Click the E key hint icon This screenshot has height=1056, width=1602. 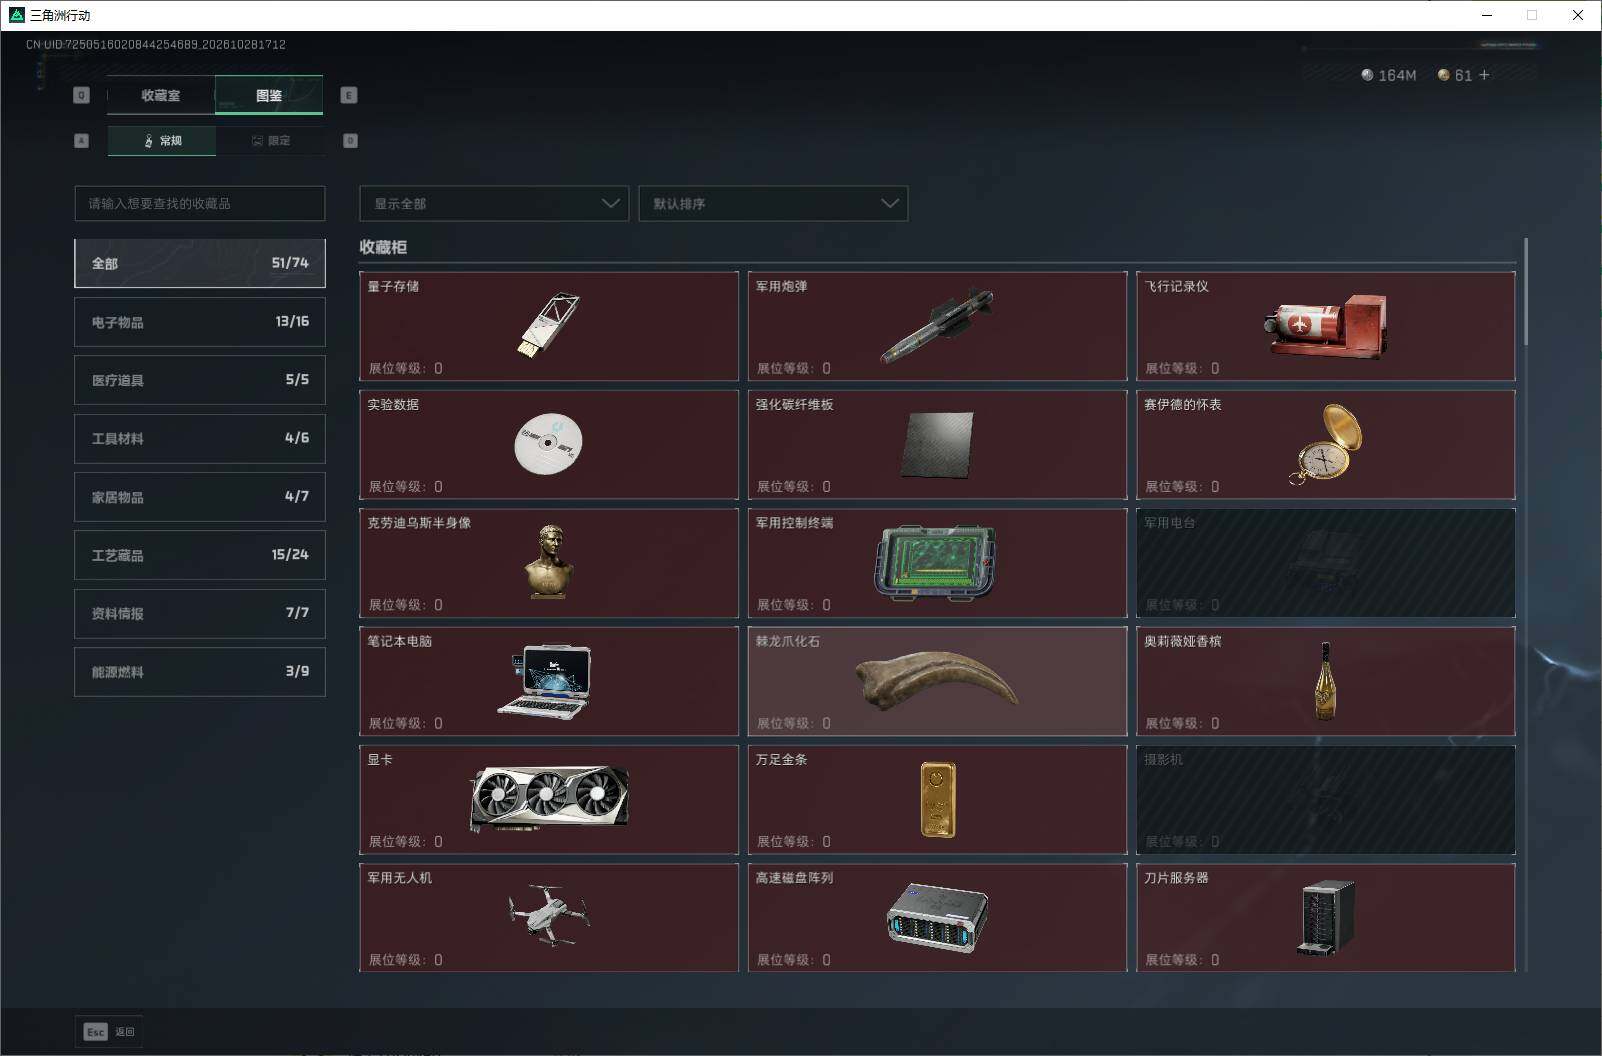(349, 95)
